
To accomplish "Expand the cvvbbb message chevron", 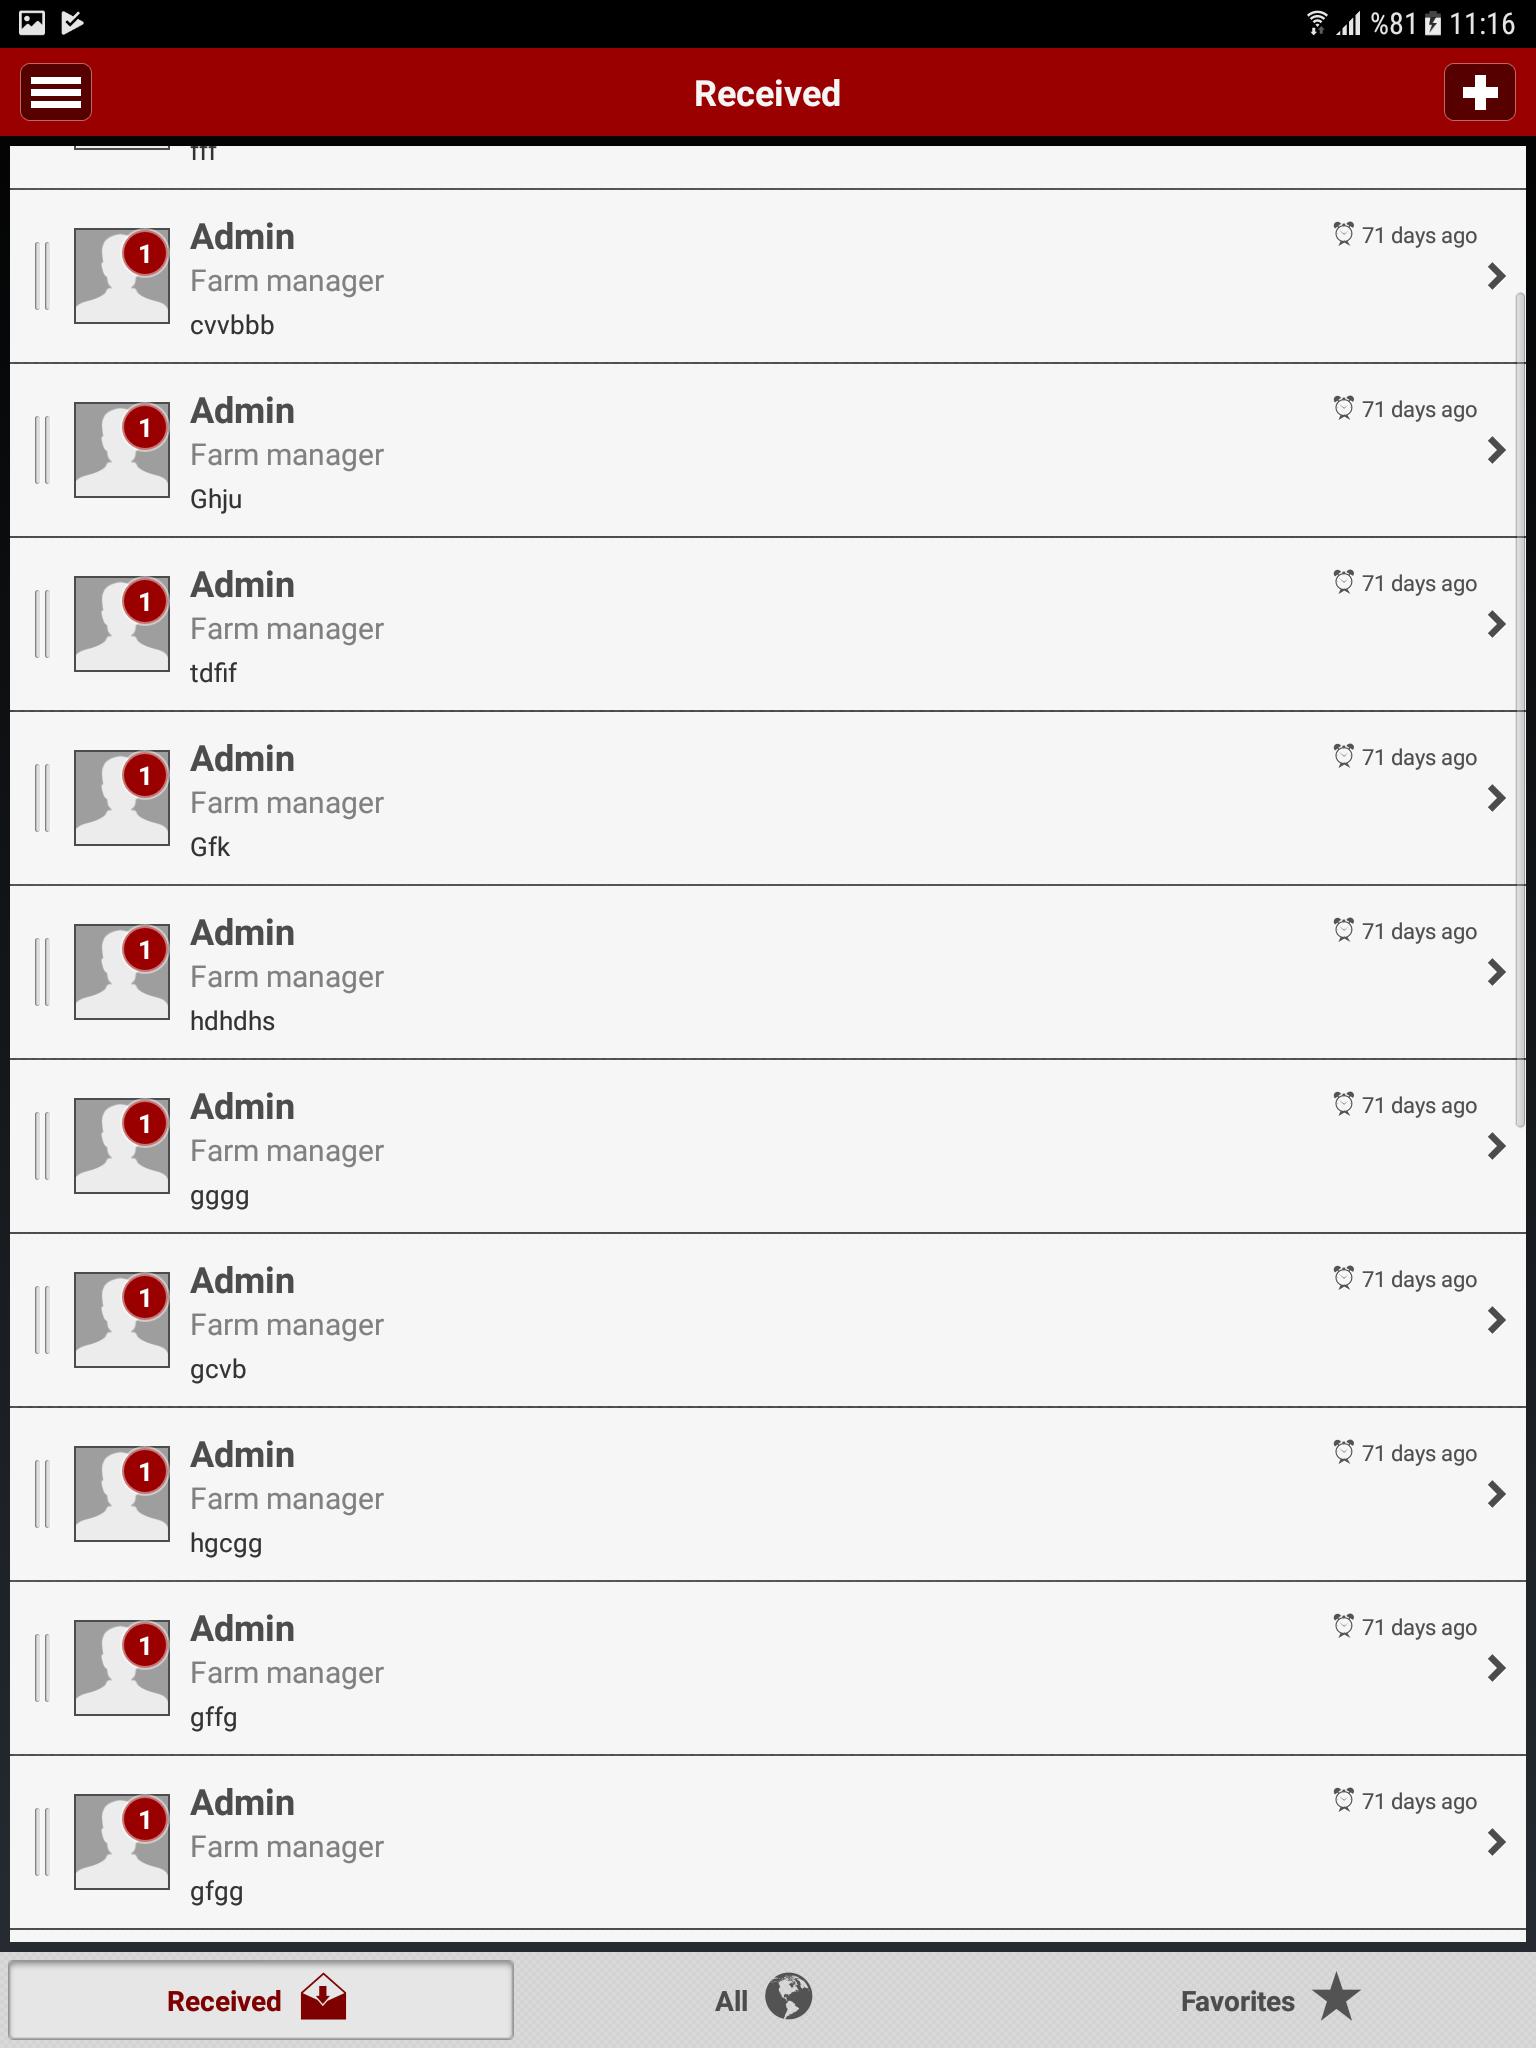I will pyautogui.click(x=1496, y=276).
